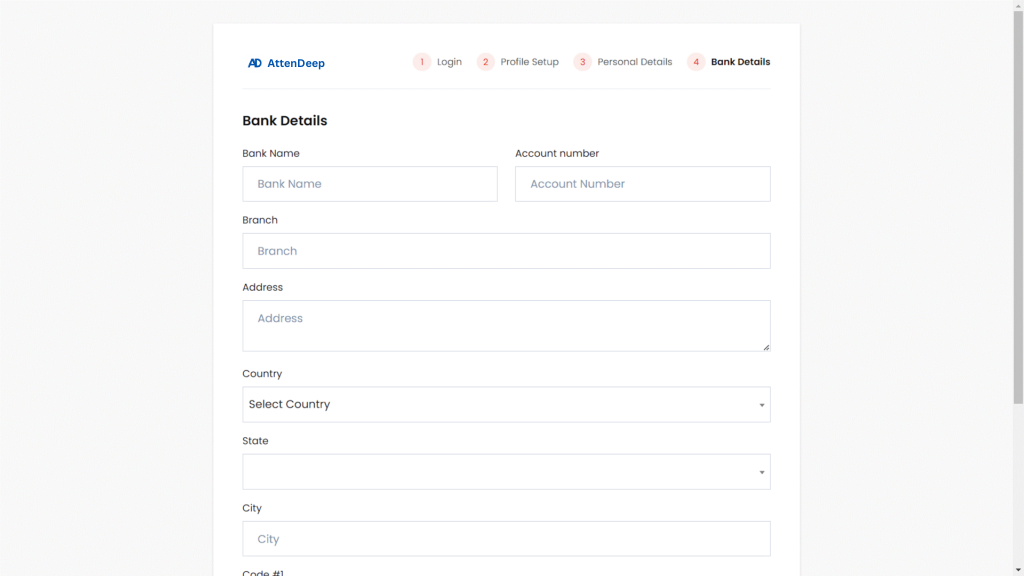Open the Select Country dropdown
Screen dimensions: 1024x576
[506, 405]
